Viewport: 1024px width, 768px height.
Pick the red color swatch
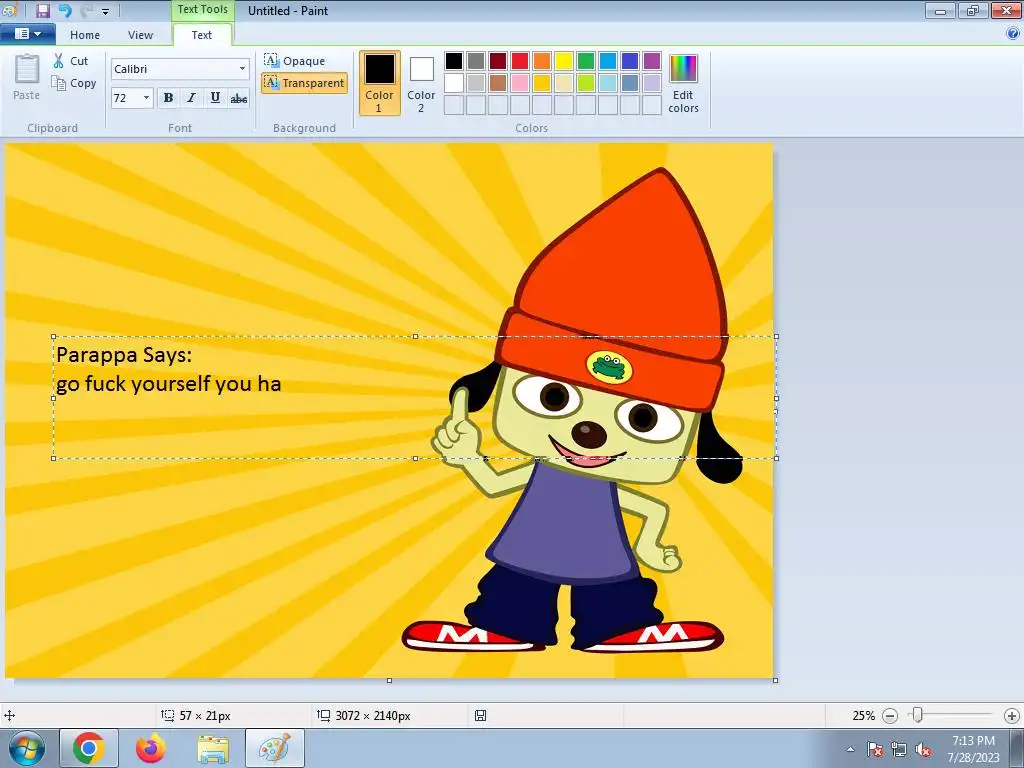point(520,61)
